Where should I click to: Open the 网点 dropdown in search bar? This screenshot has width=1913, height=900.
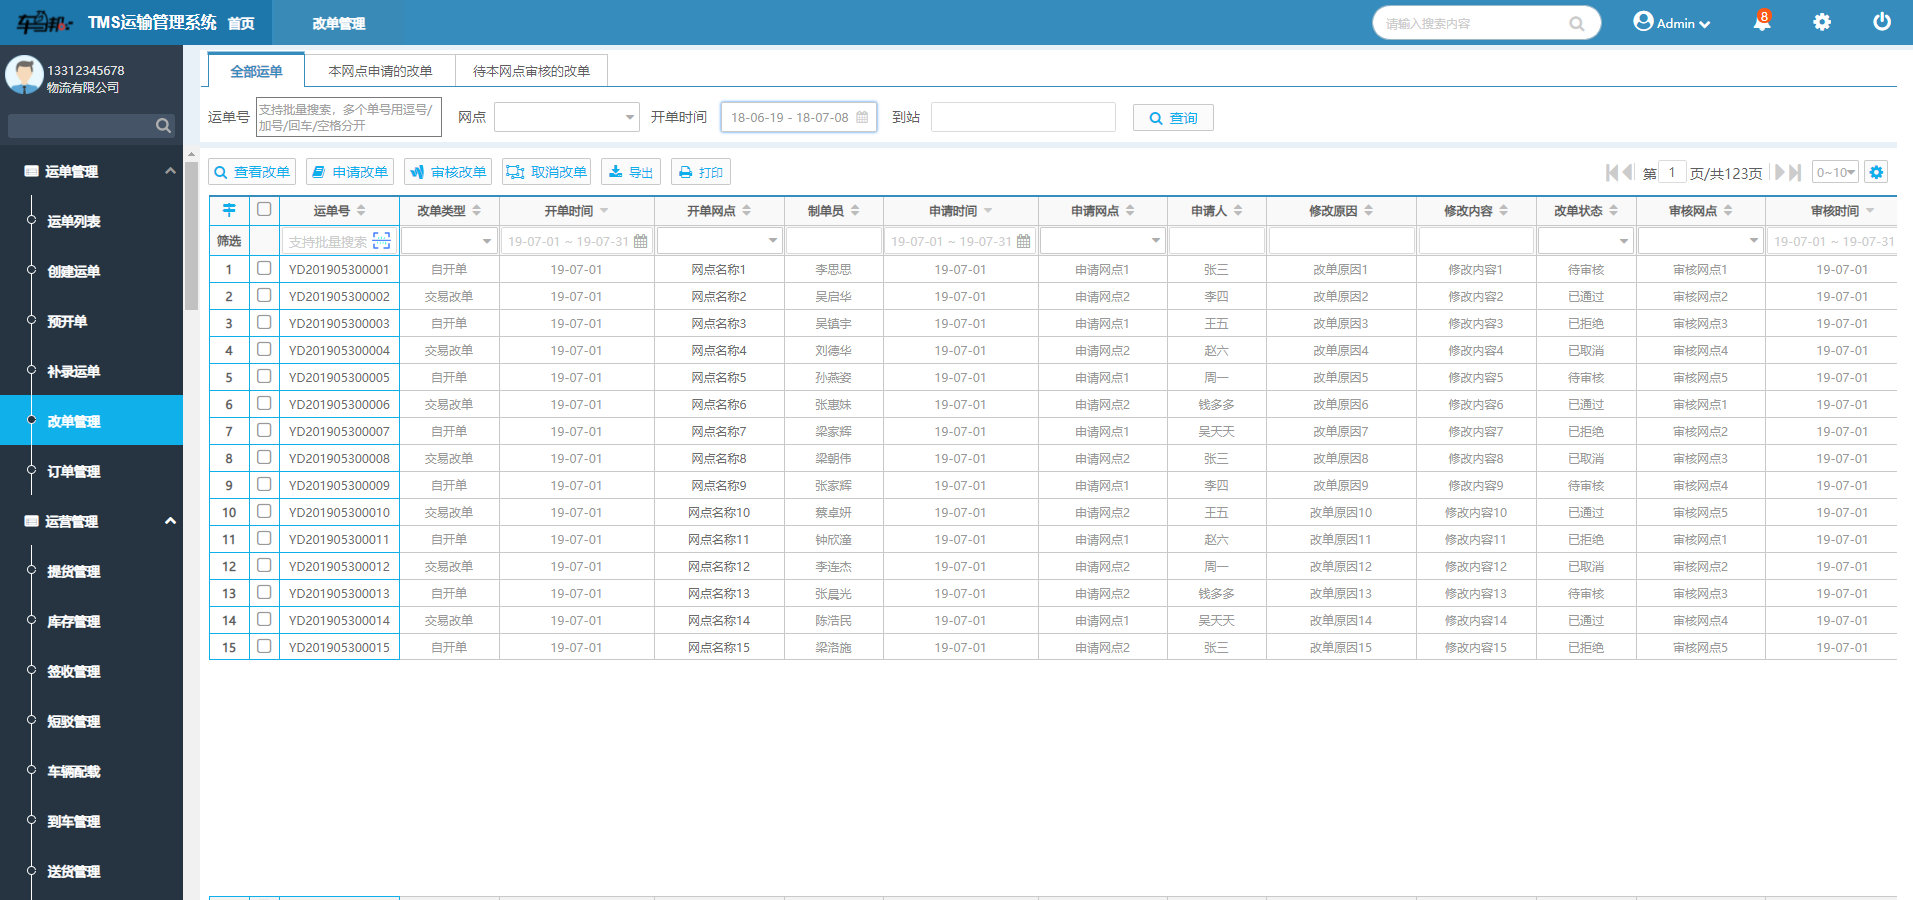[566, 117]
